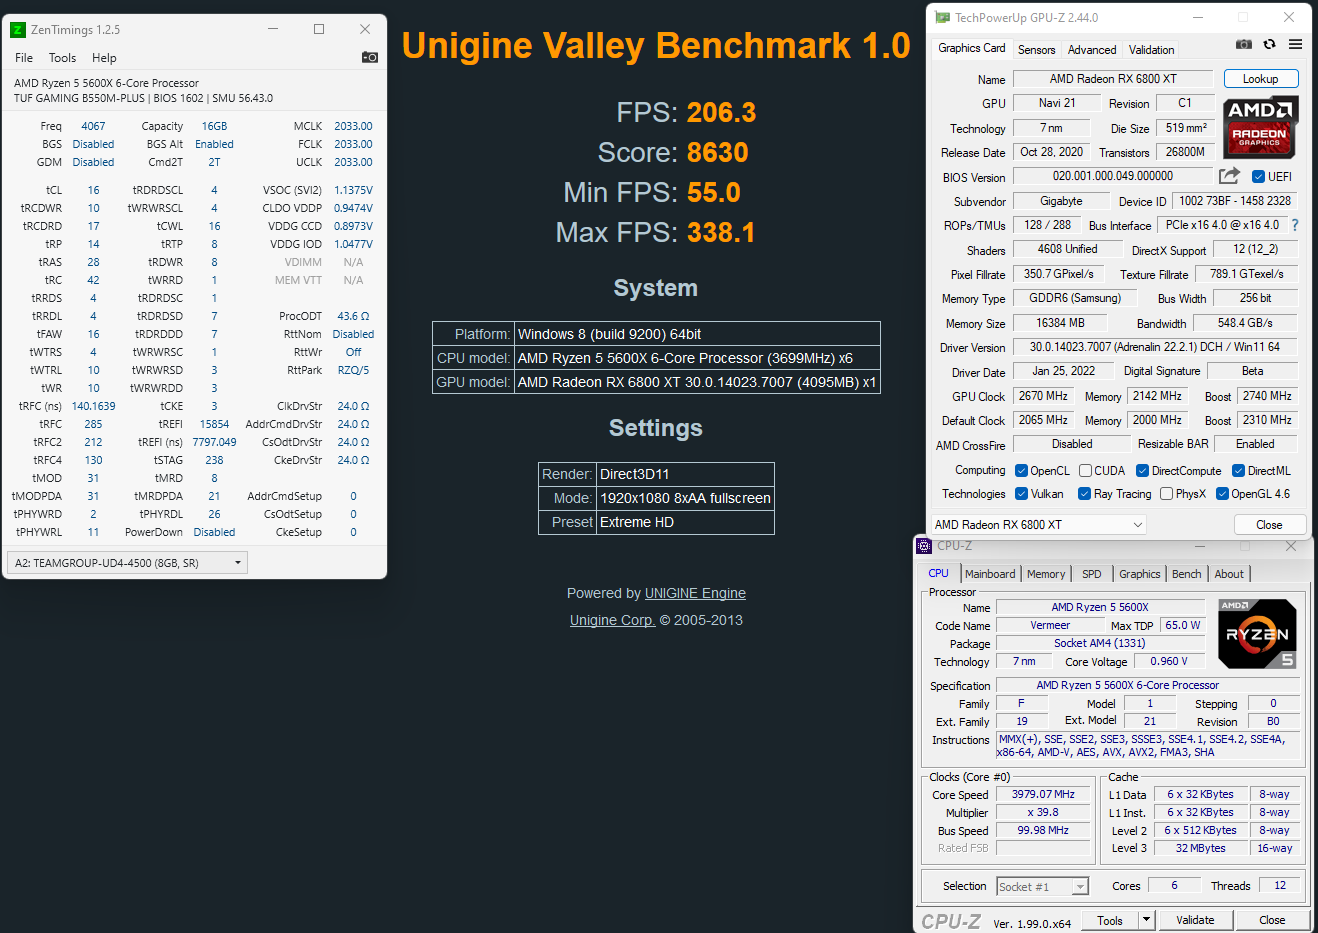Click the Preset cell Extreme HD

pyautogui.click(x=685, y=522)
